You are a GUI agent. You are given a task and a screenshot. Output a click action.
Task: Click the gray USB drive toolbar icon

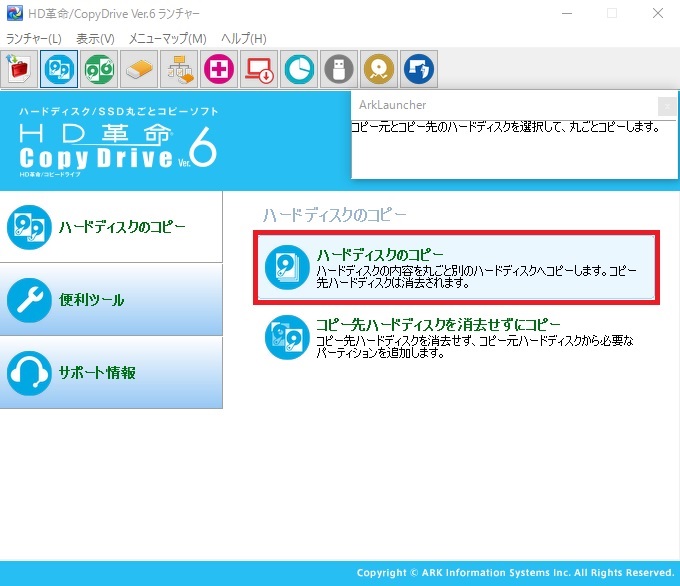339,69
